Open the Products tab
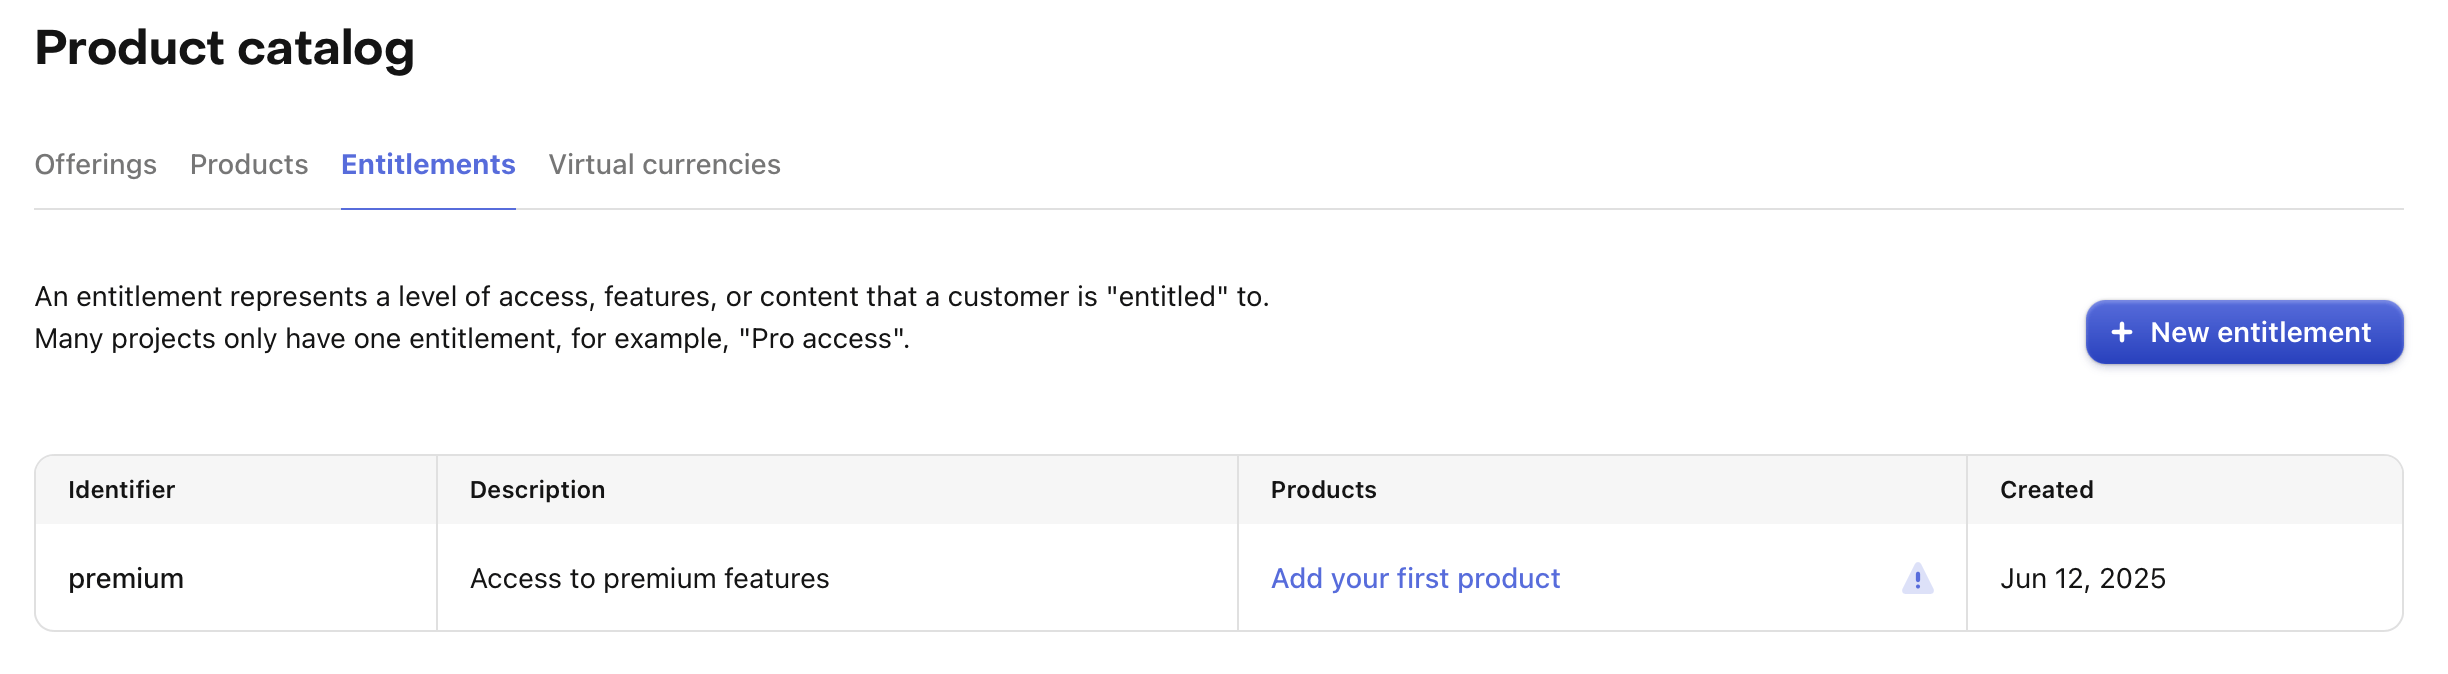This screenshot has width=2448, height=674. pos(248,164)
